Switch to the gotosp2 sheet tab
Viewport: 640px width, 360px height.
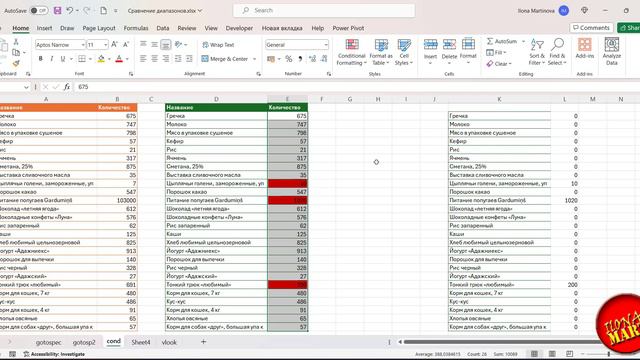click(84, 342)
